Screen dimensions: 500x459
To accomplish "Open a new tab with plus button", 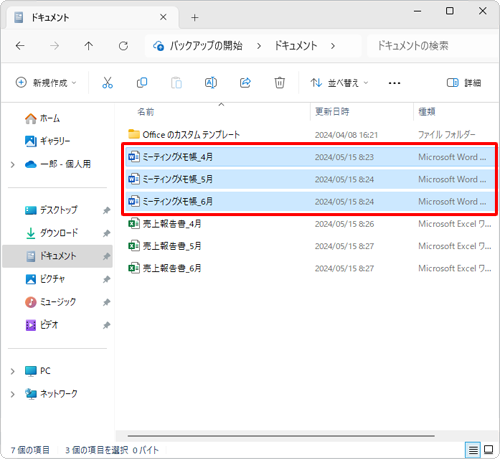I will [195, 18].
